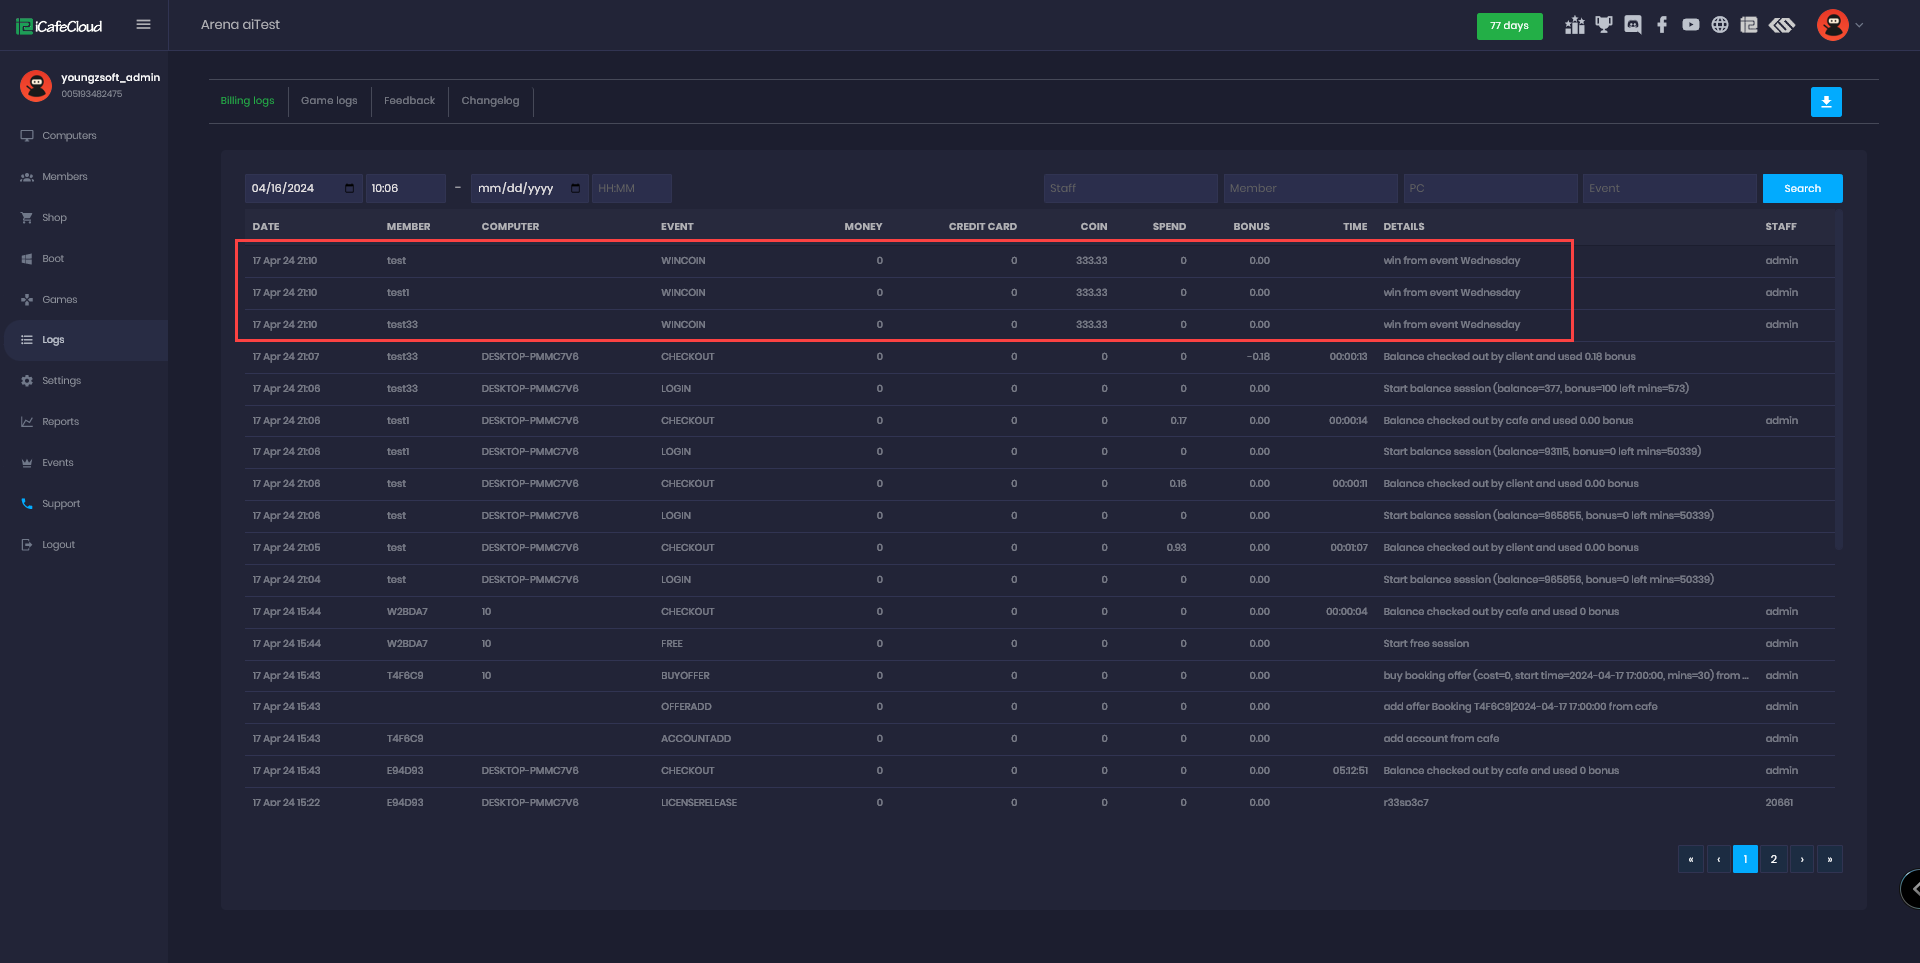
Task: Open the Facebook link icon
Action: [1661, 25]
